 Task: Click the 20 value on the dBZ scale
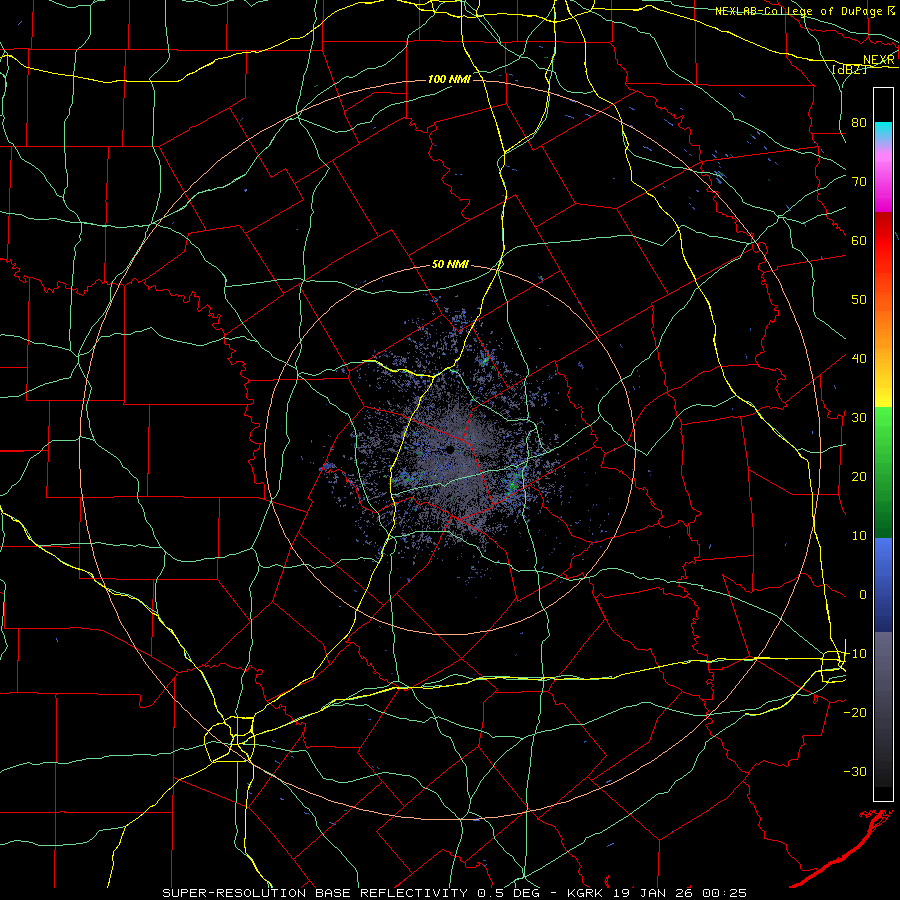(859, 476)
